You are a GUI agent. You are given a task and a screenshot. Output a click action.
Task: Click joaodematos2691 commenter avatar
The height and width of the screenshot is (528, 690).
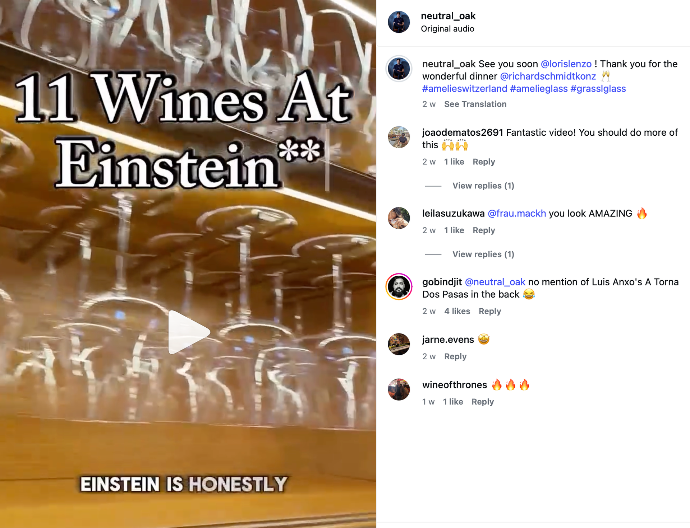point(399,137)
